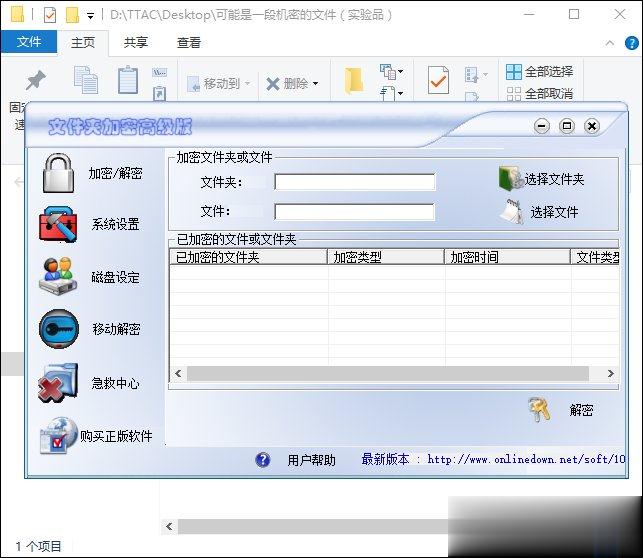Click the copy path icon in ribbon

[x=159, y=73]
